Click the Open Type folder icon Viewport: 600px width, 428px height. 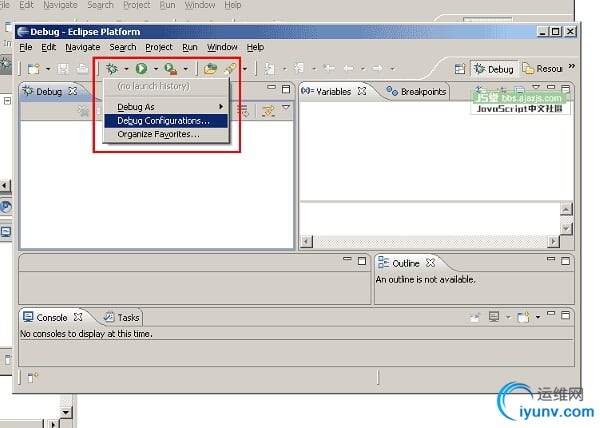[210, 69]
